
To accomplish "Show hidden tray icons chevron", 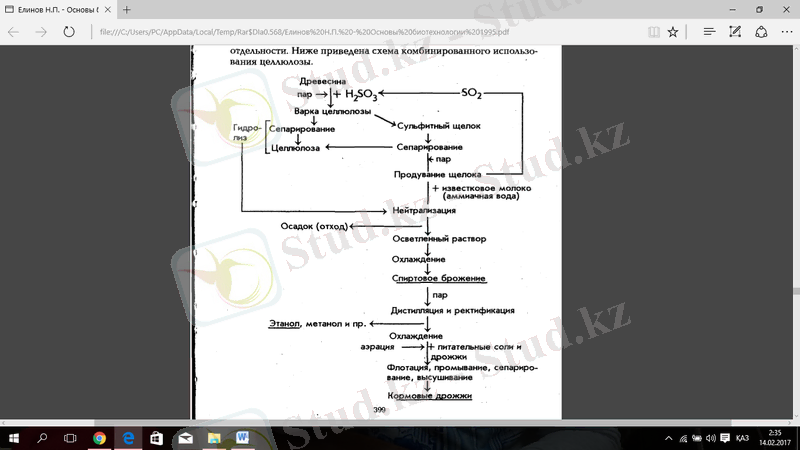I will (x=668, y=438).
